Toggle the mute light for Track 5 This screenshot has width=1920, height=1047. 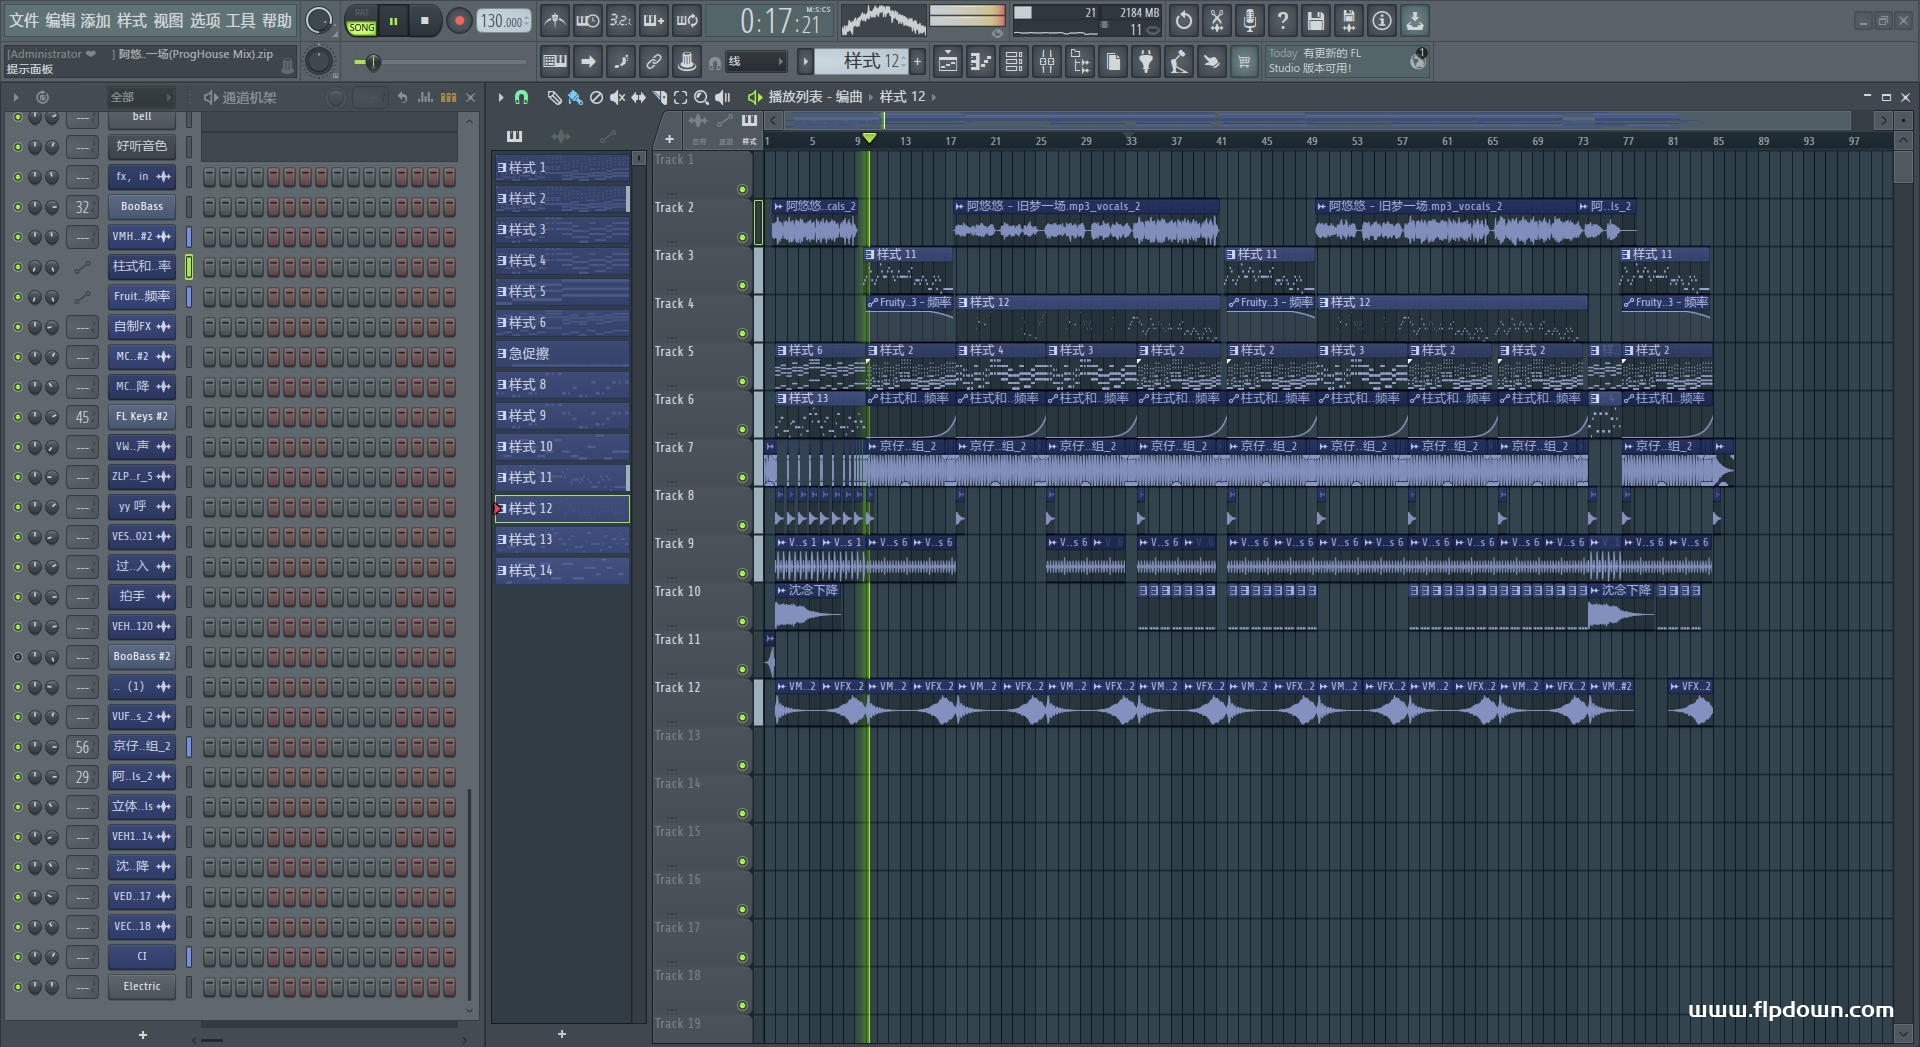[742, 381]
